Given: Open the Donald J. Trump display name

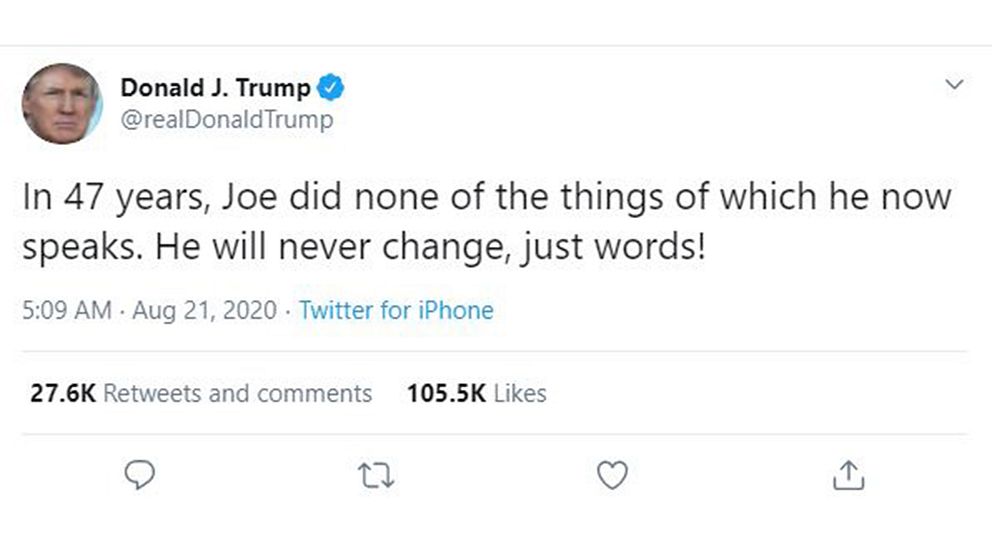Looking at the screenshot, I should [x=215, y=88].
